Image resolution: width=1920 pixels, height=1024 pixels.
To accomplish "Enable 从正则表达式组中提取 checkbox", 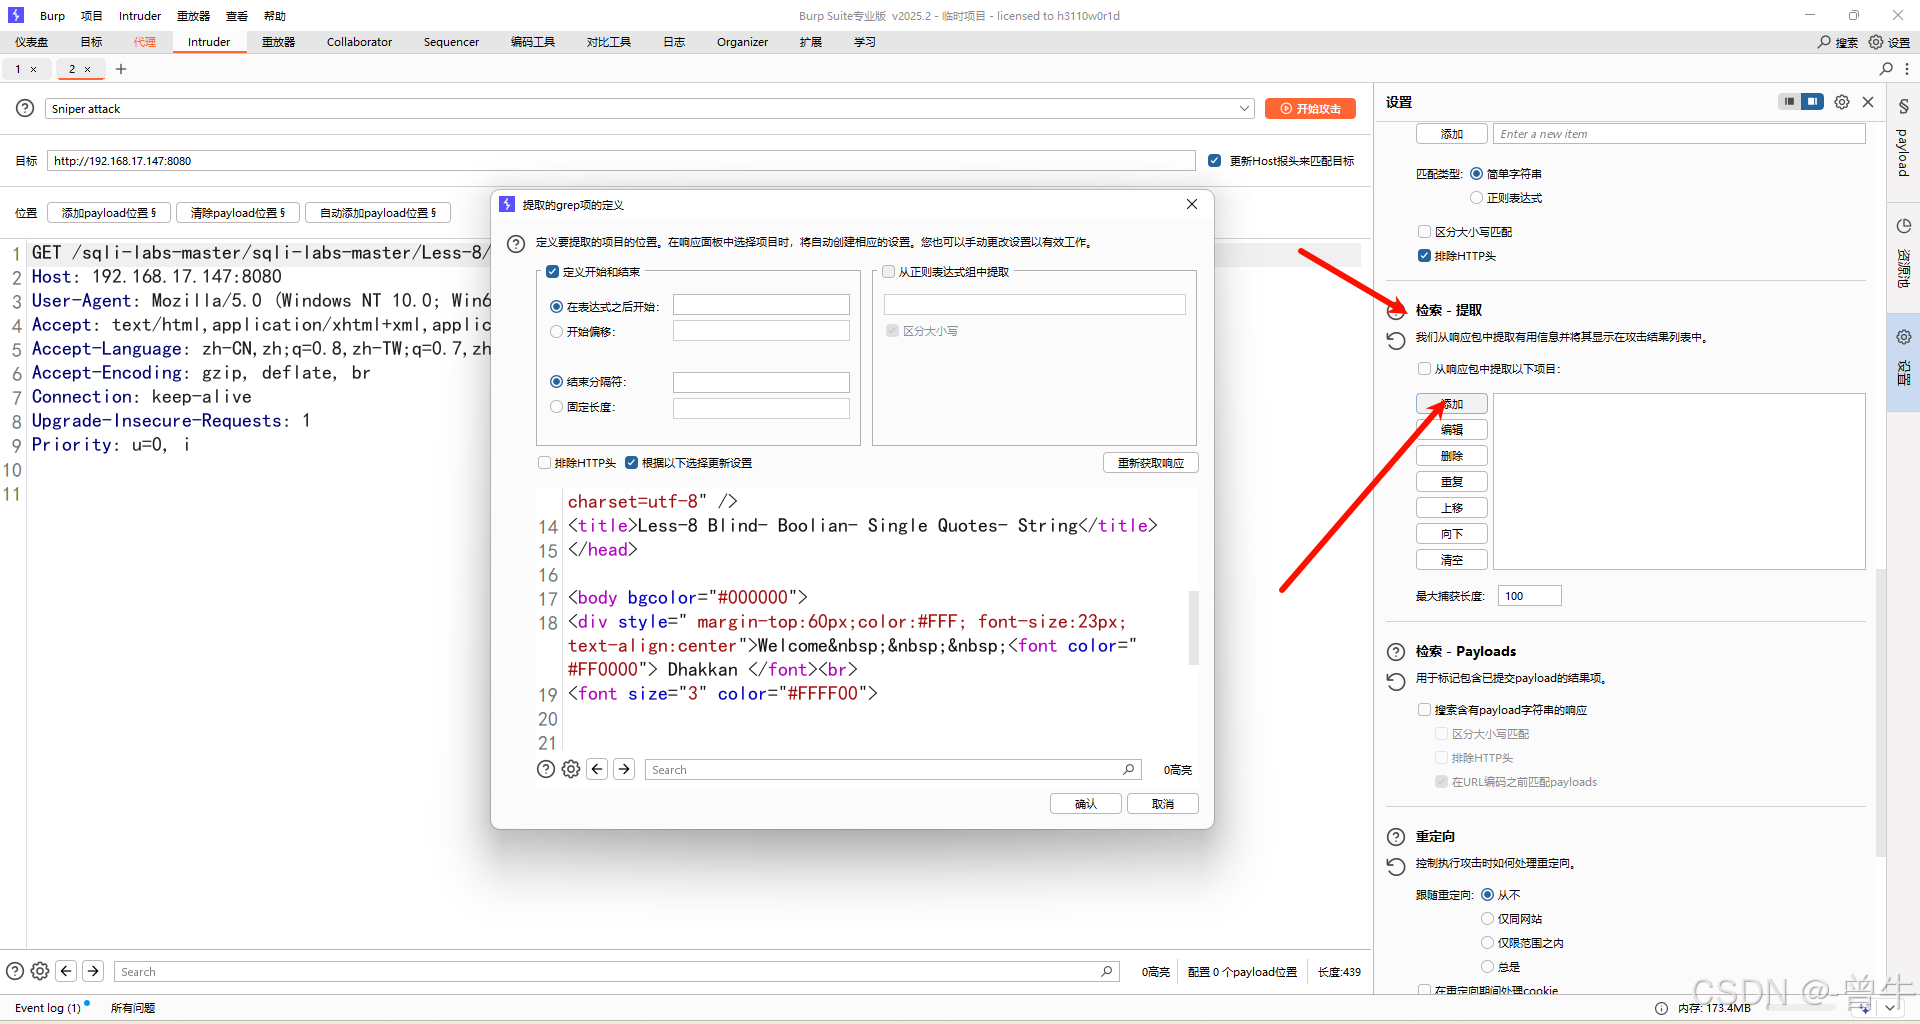I will pos(888,272).
